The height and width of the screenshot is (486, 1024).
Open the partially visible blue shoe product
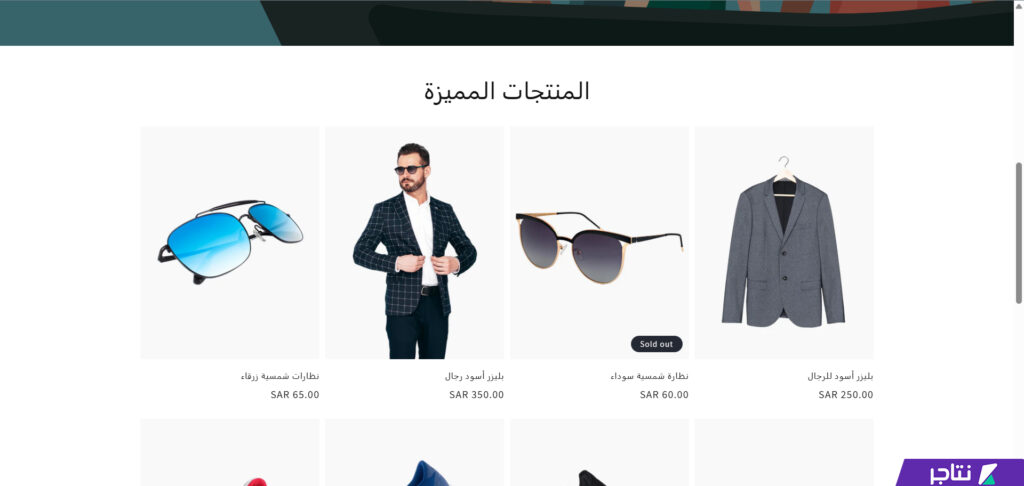tap(415, 452)
